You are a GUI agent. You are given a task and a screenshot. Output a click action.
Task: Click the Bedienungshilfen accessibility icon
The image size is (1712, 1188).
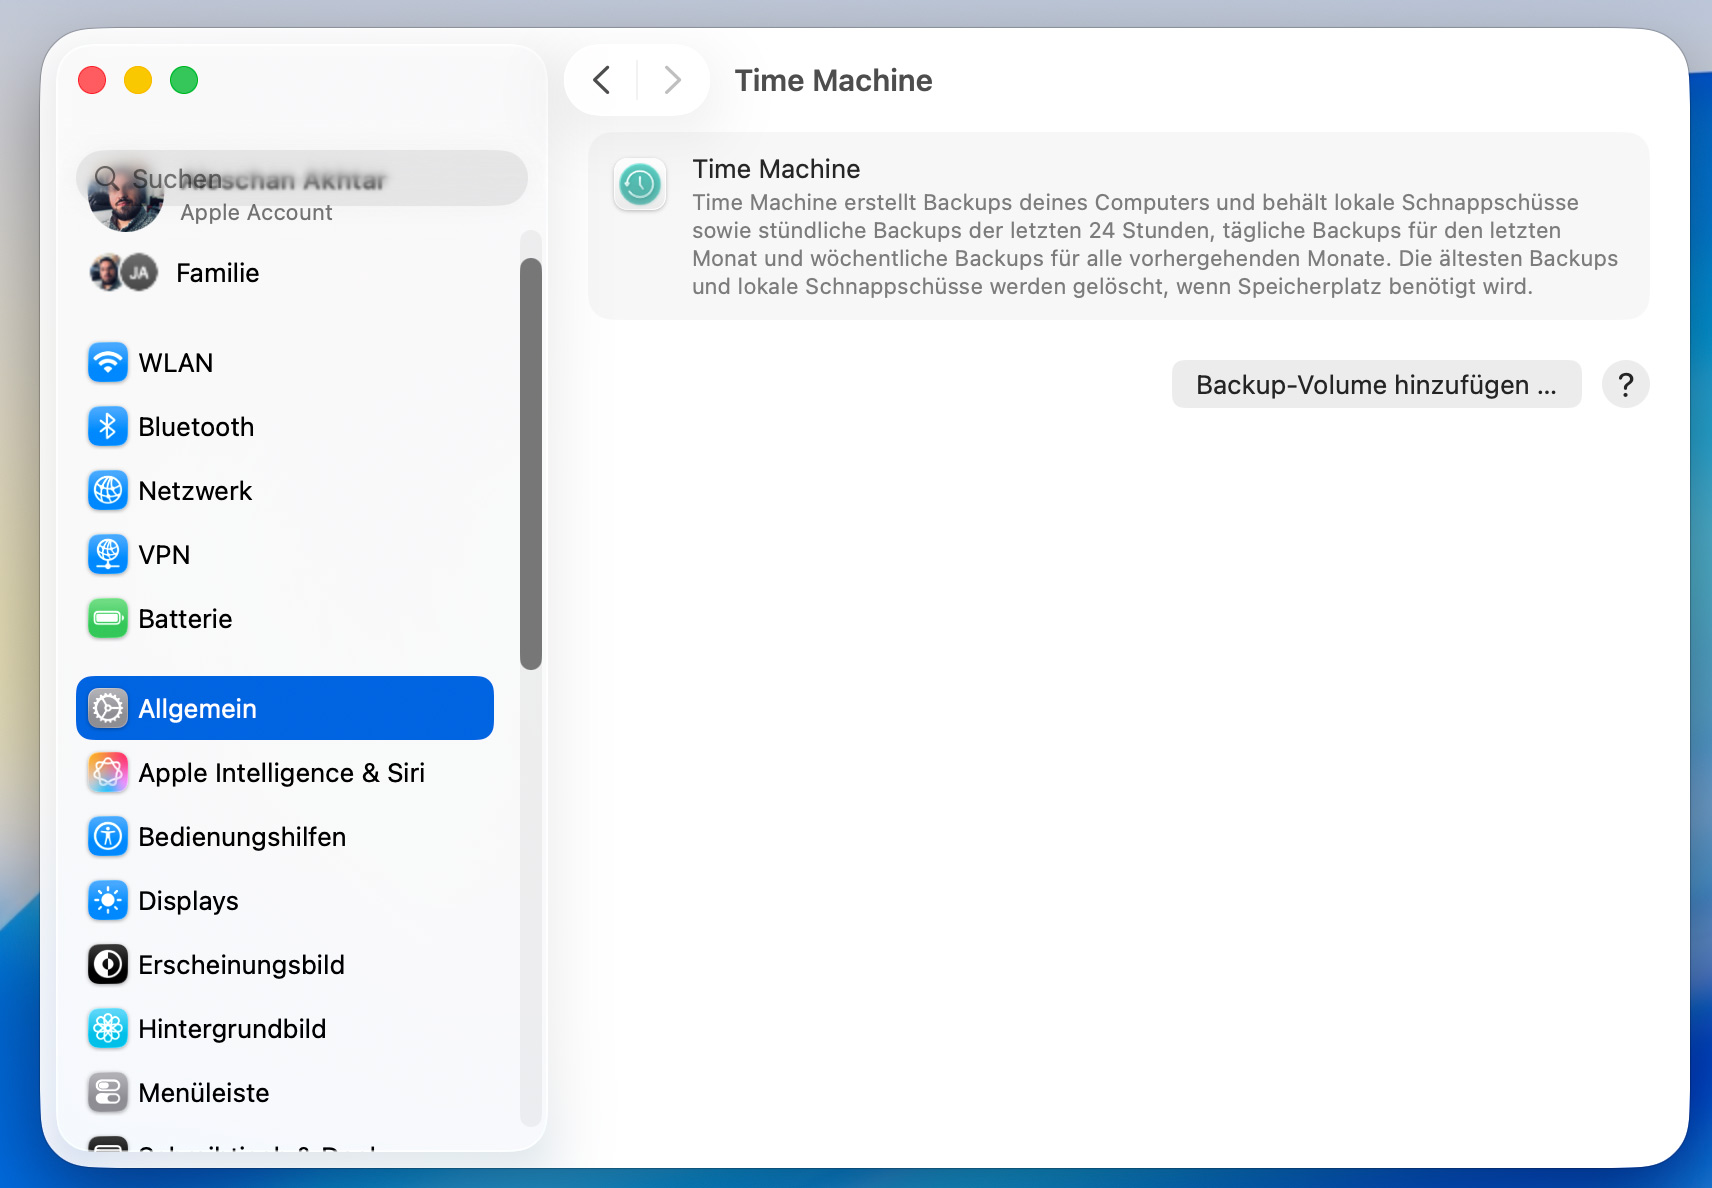(108, 837)
